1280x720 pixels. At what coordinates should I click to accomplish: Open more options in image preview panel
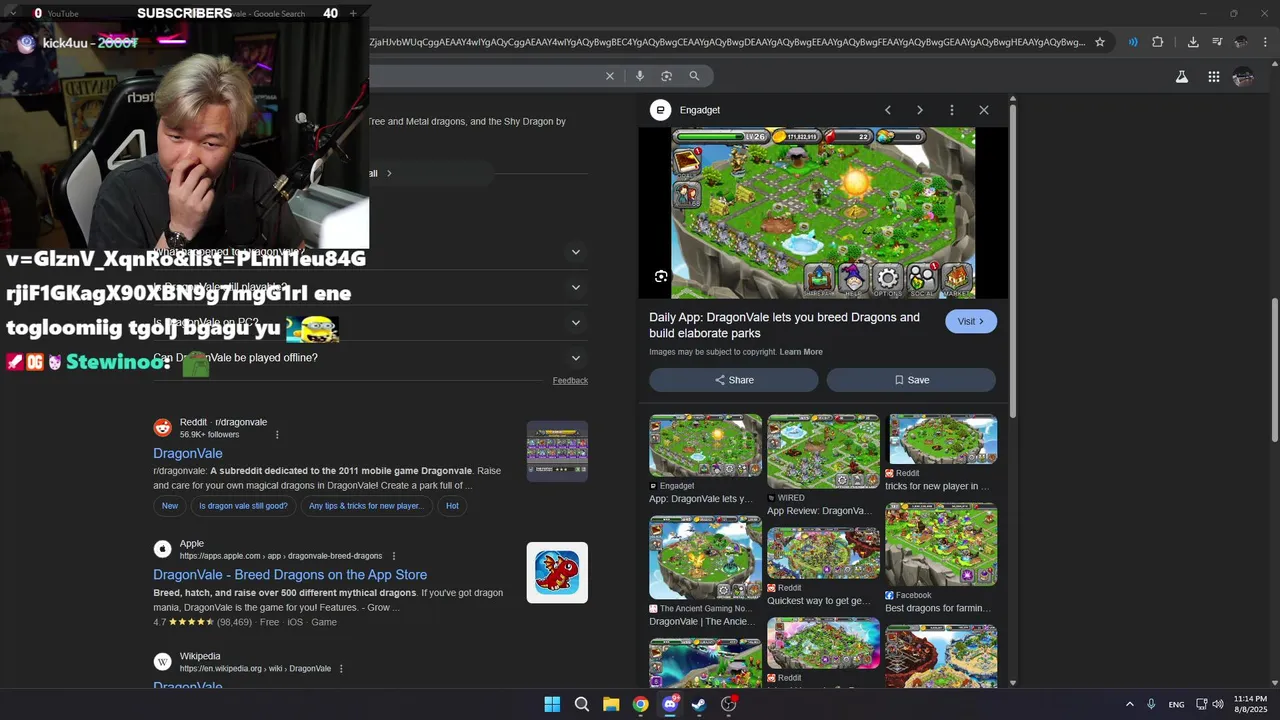tap(952, 110)
